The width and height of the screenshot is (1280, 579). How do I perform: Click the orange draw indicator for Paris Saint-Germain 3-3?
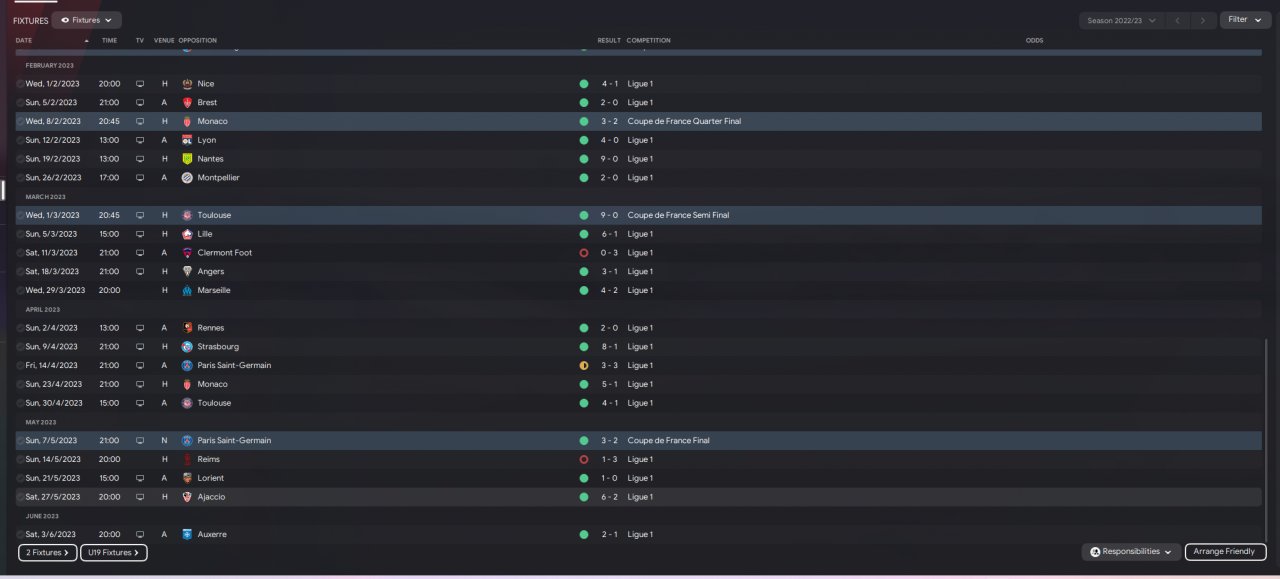584,365
